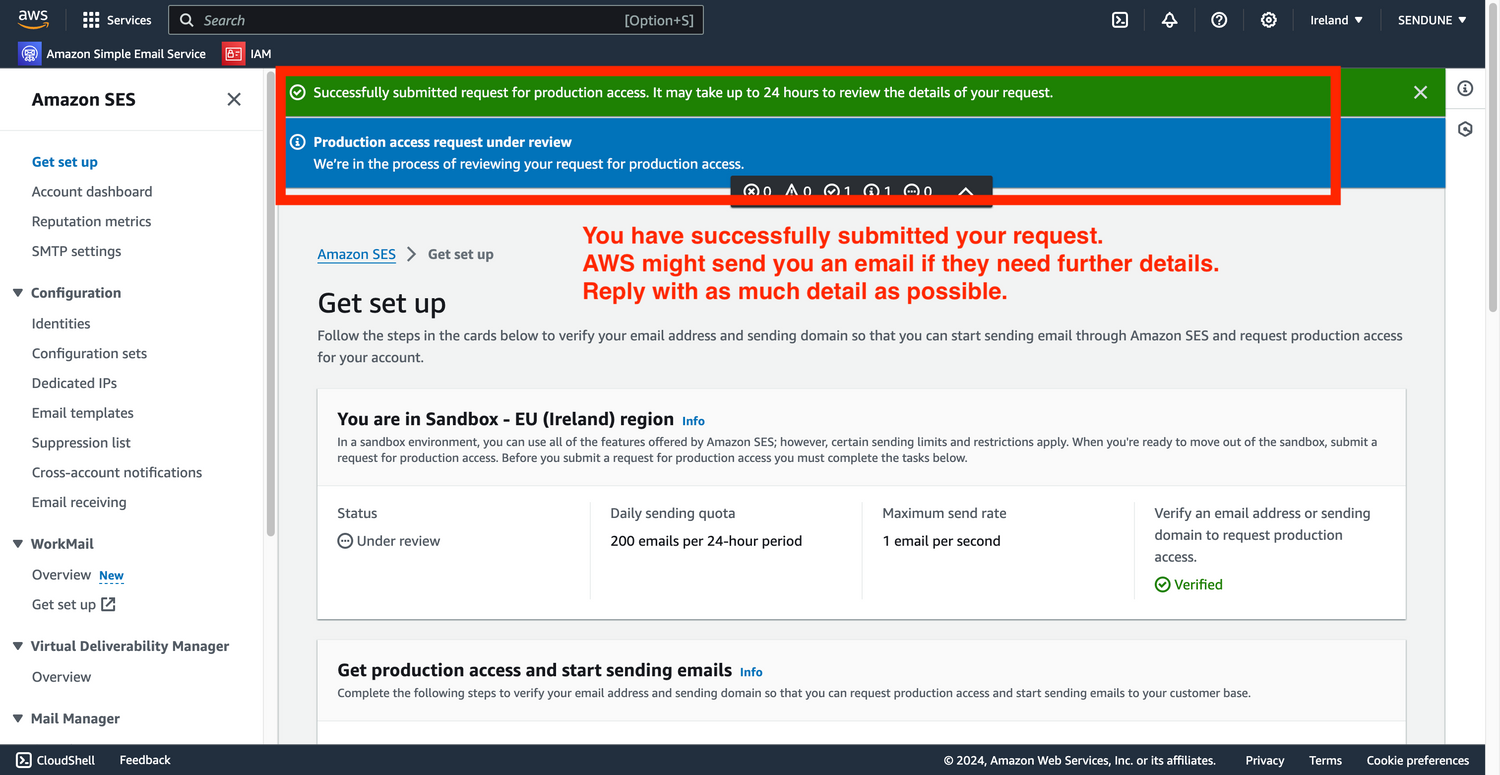Open the SENDUNE account dropdown

click(1432, 20)
